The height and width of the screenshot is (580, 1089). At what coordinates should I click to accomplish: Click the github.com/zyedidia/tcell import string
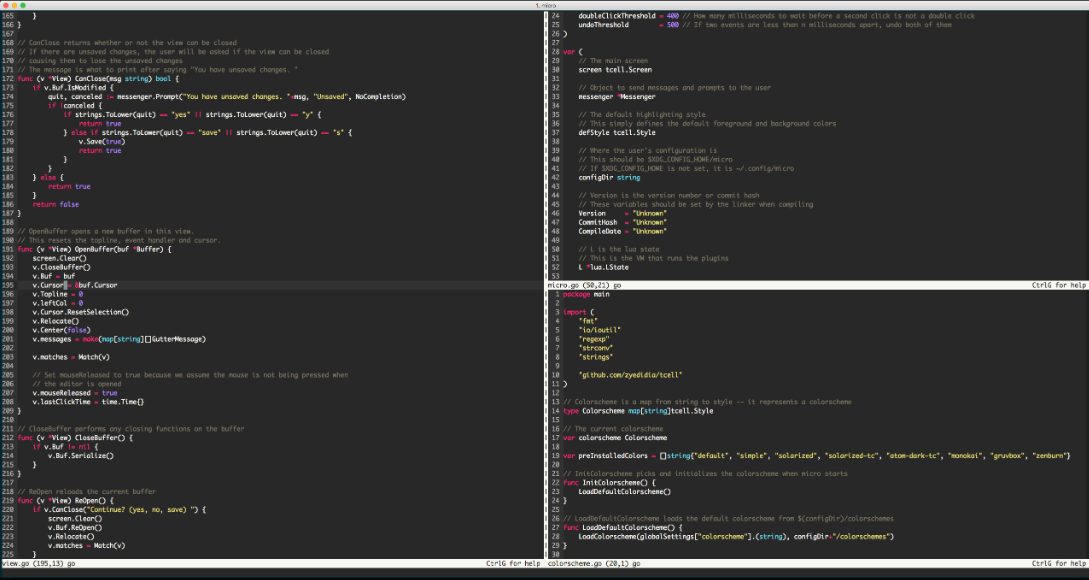[x=630, y=375]
